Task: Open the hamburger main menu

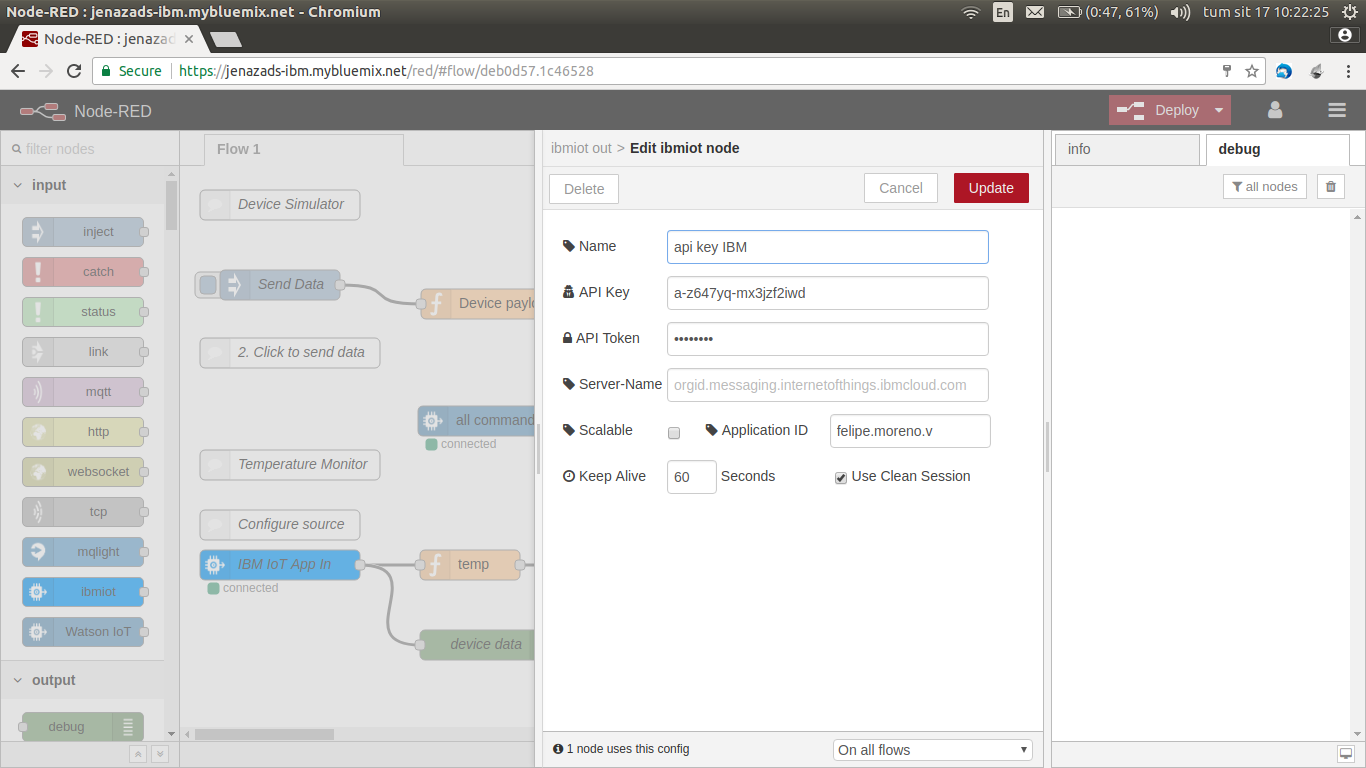Action: pos(1337,110)
